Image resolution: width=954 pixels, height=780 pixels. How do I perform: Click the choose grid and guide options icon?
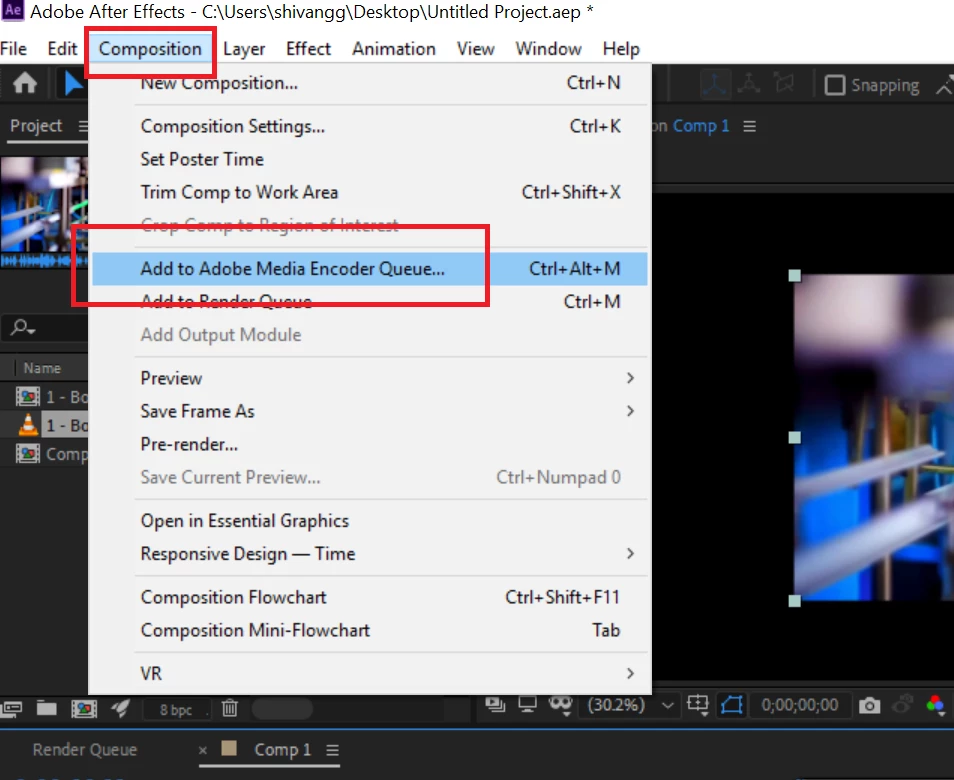click(698, 705)
